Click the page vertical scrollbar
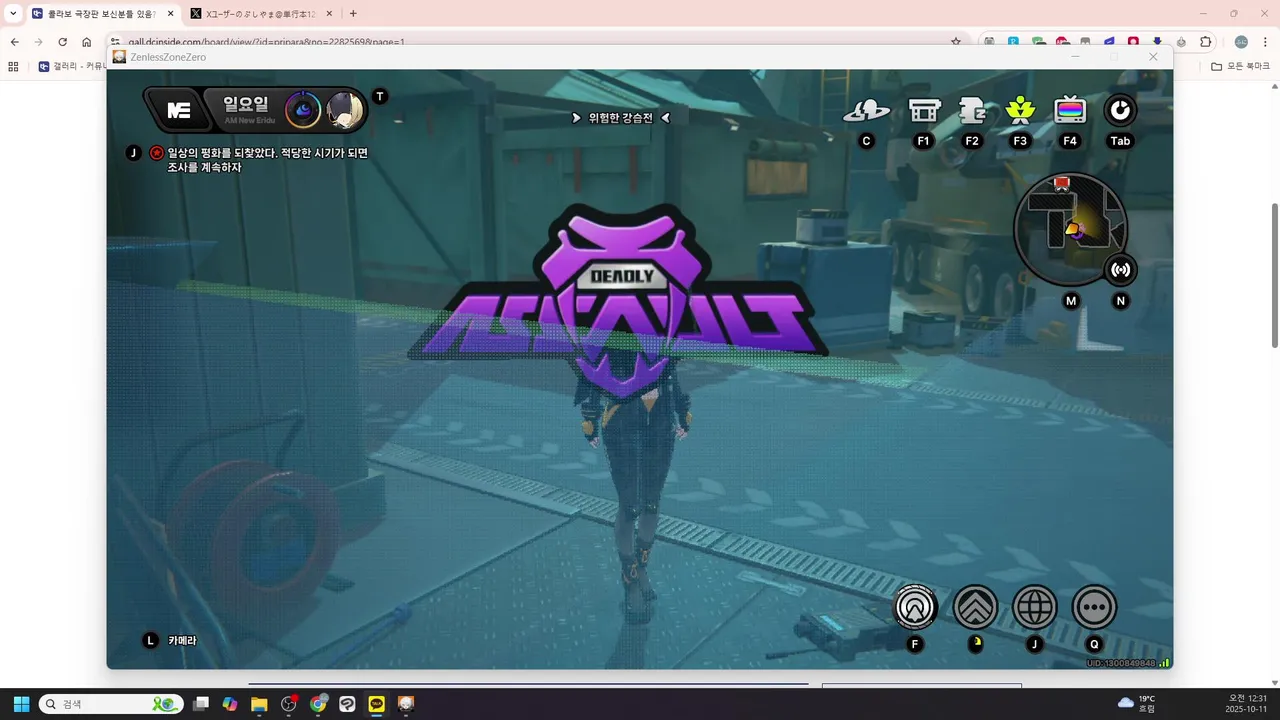Image resolution: width=1280 pixels, height=720 pixels. (1274, 275)
